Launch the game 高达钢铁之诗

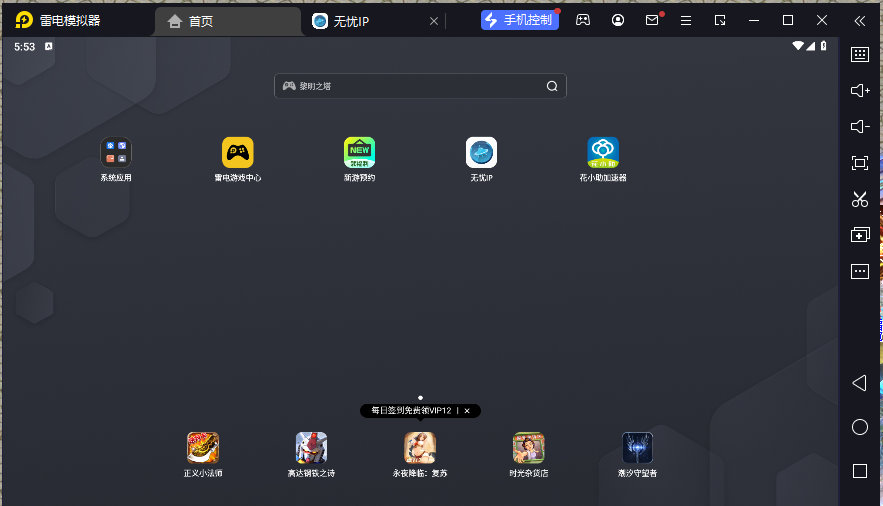tap(311, 447)
